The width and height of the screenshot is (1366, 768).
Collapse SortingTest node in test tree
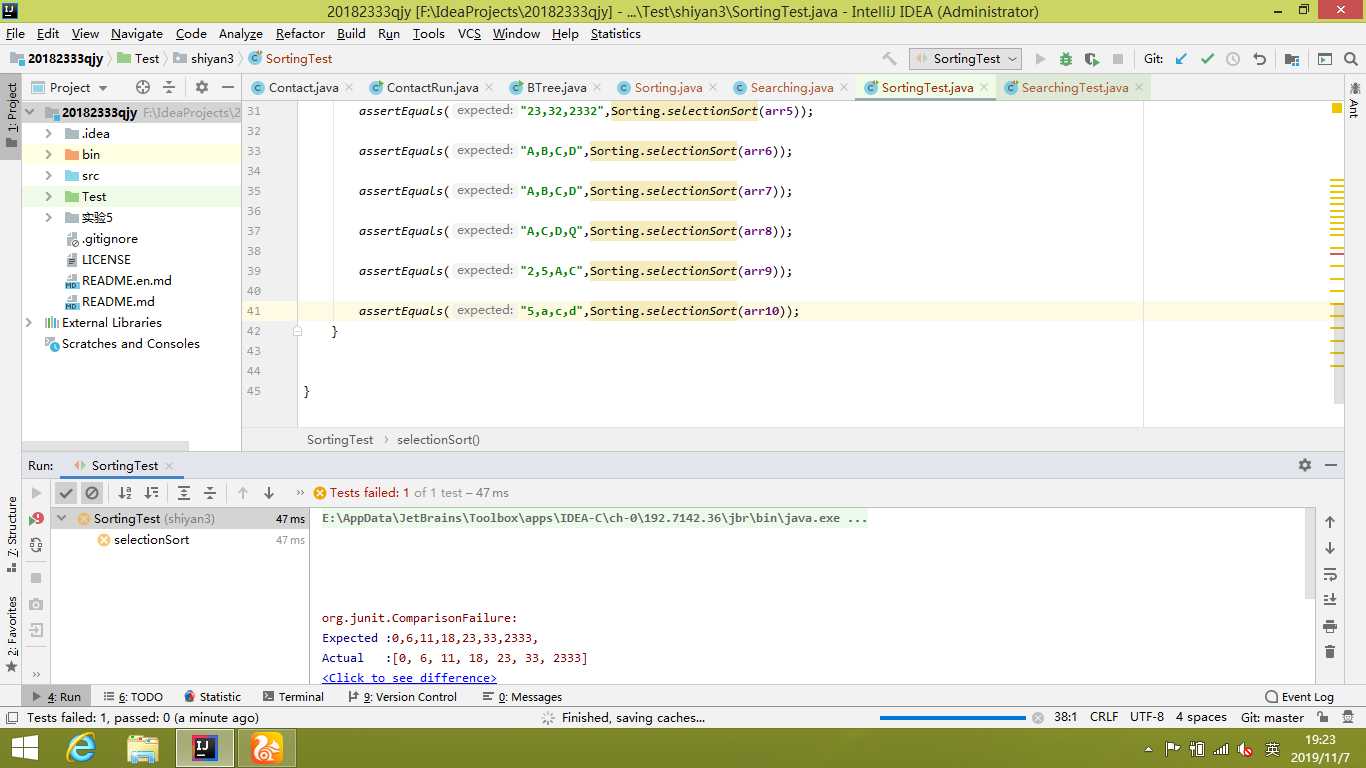point(62,518)
